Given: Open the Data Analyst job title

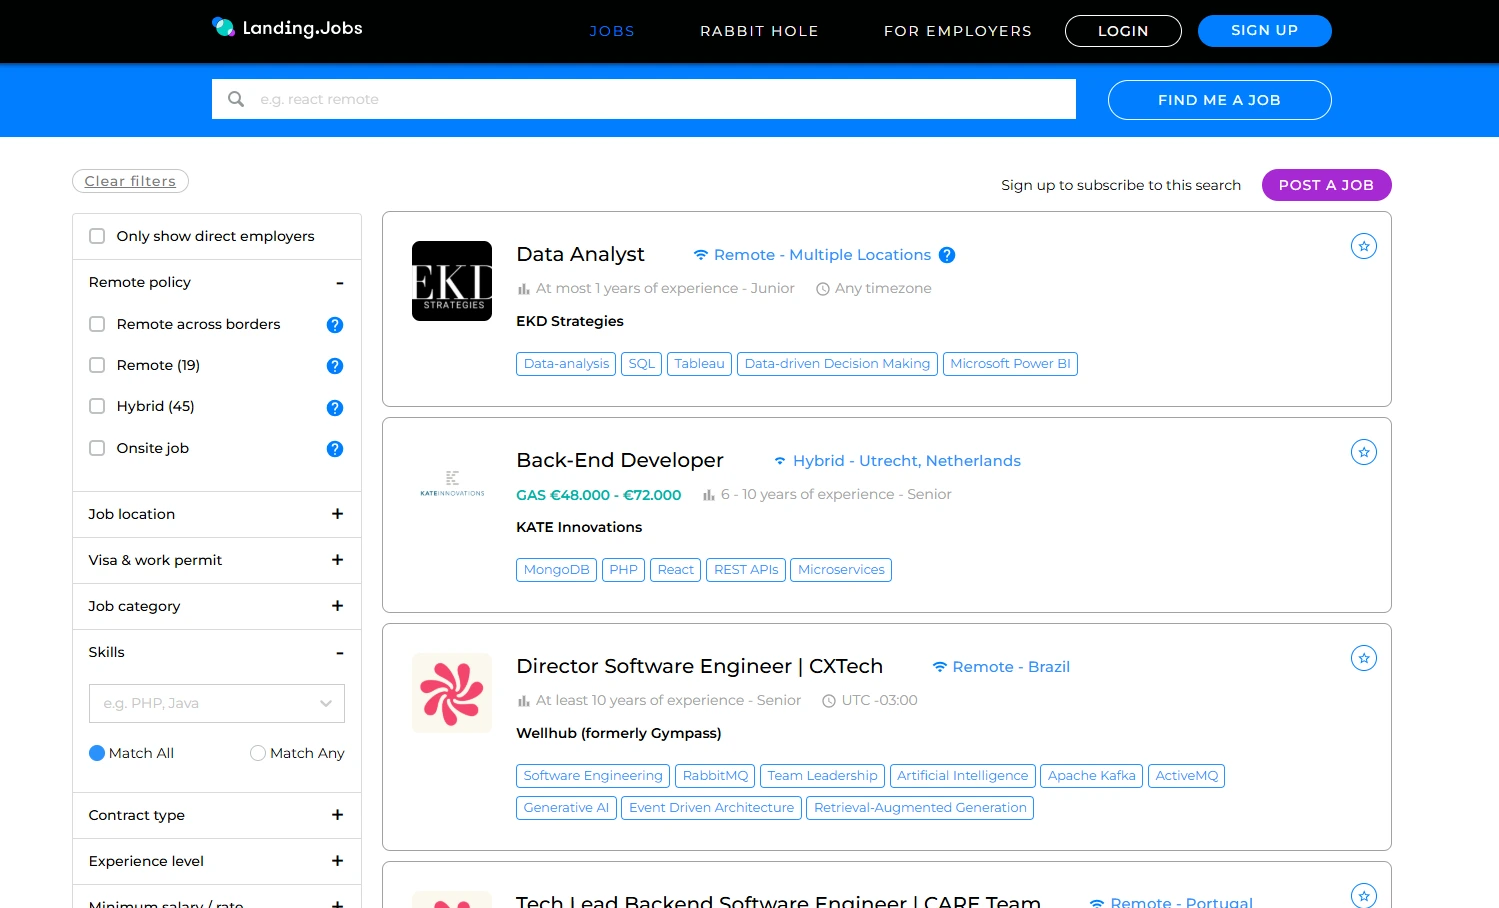Looking at the screenshot, I should [580, 254].
